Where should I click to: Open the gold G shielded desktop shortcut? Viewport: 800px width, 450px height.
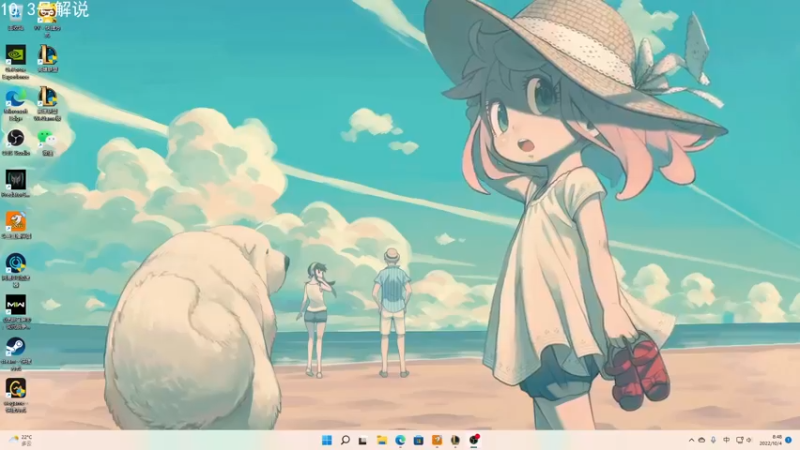tap(16, 395)
